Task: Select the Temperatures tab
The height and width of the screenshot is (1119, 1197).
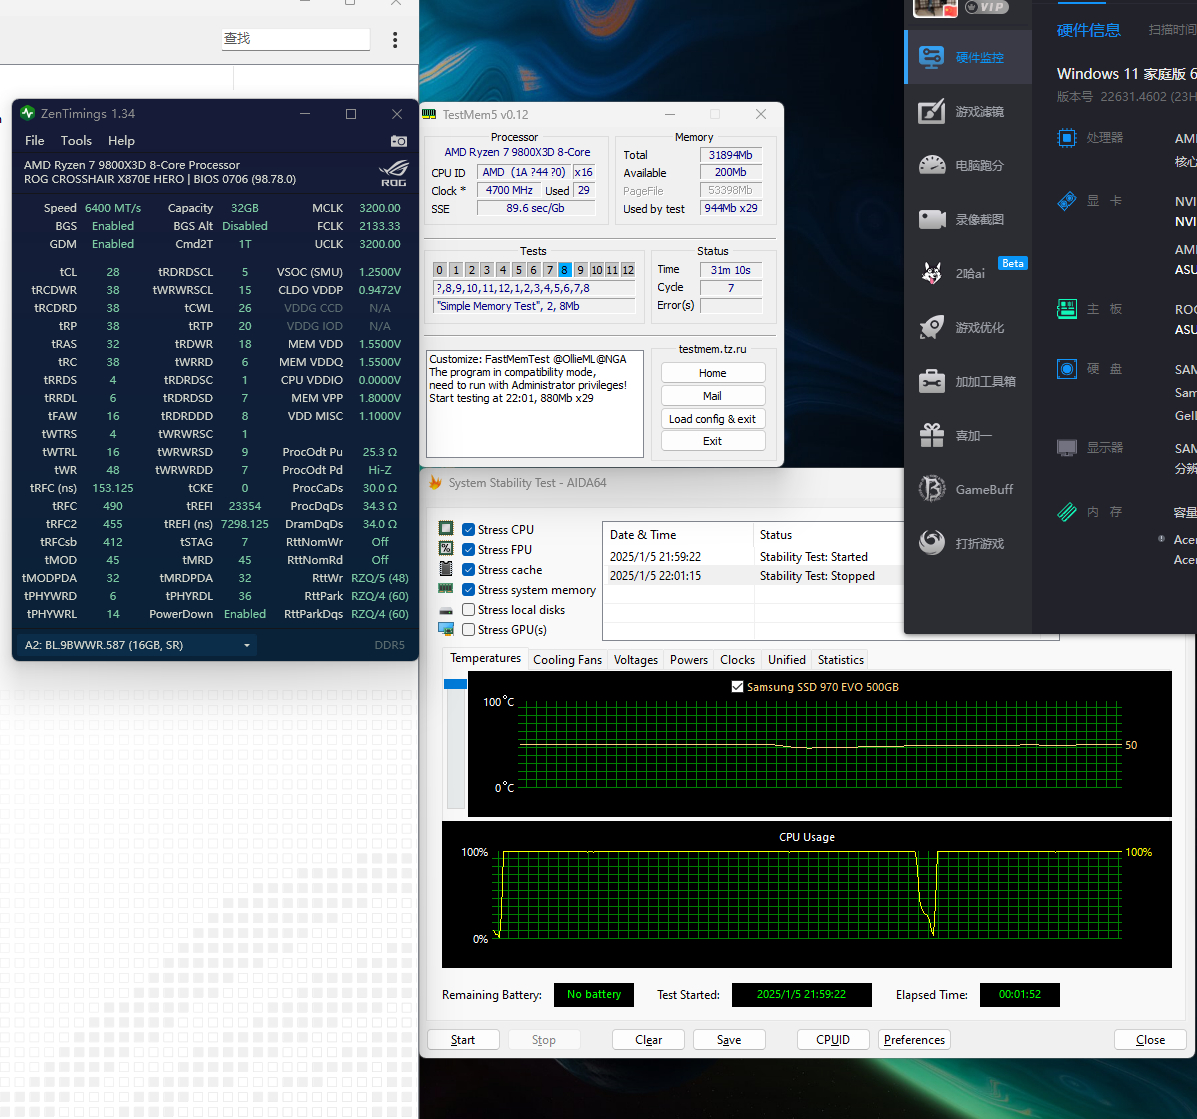Action: click(x=486, y=658)
